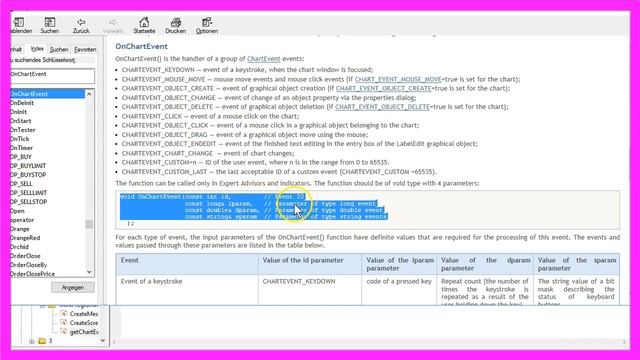Select Orange in the index list
This screenshot has height=360, width=640.
click(x=20, y=229)
